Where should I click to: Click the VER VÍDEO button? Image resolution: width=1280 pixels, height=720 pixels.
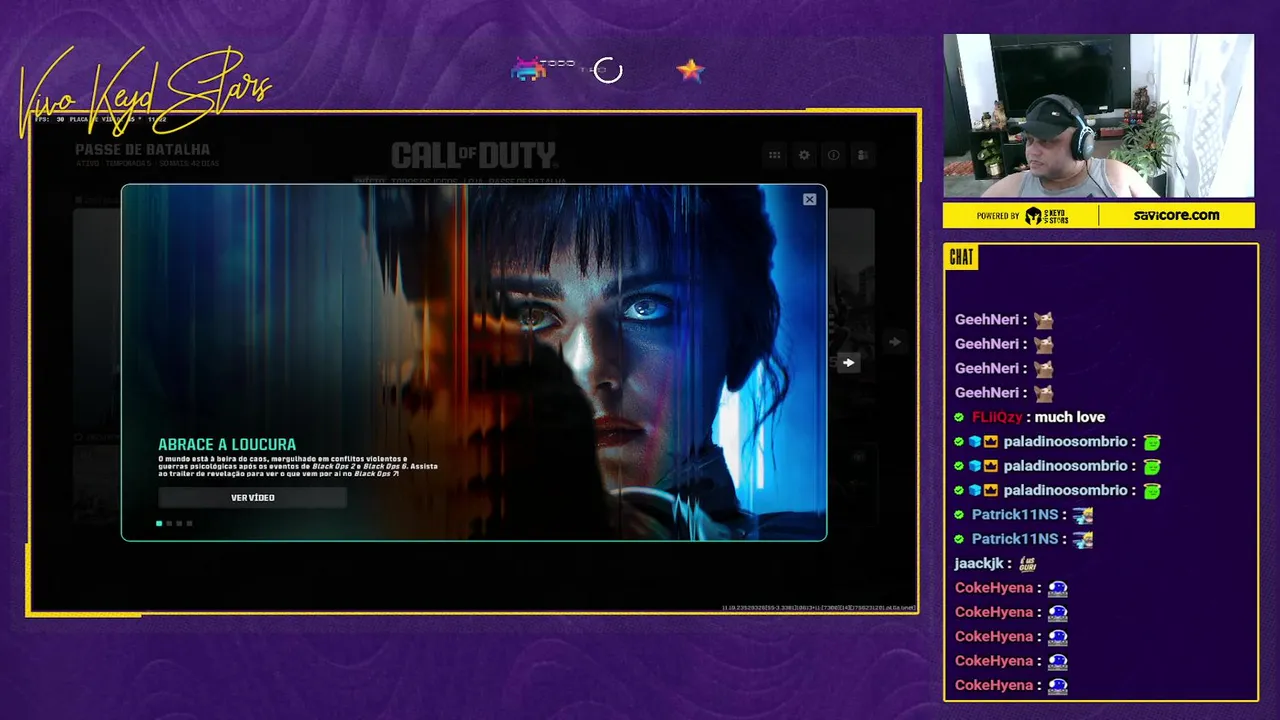point(253,497)
